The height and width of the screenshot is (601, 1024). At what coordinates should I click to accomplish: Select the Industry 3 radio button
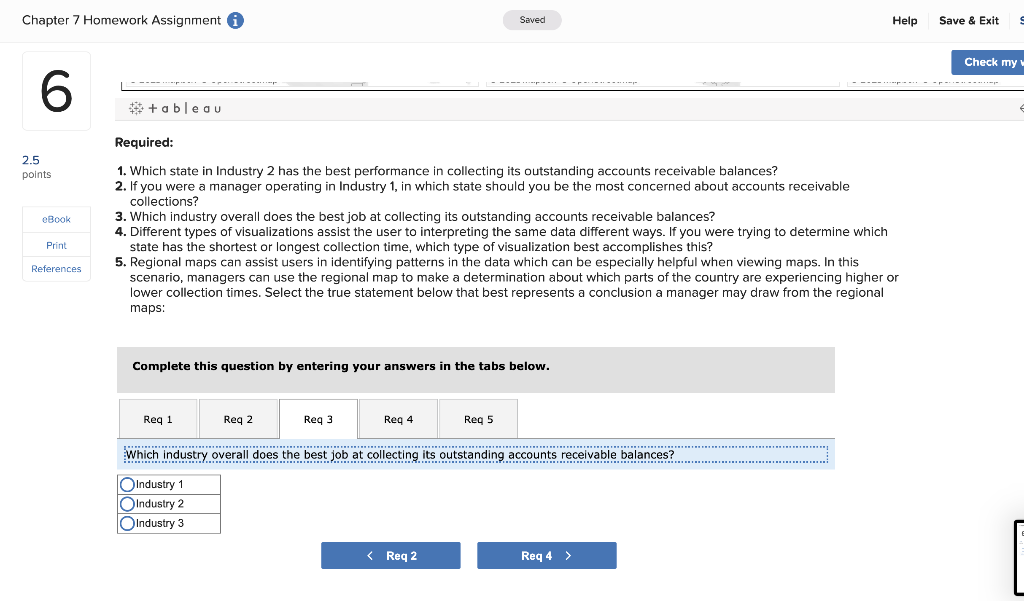point(127,522)
